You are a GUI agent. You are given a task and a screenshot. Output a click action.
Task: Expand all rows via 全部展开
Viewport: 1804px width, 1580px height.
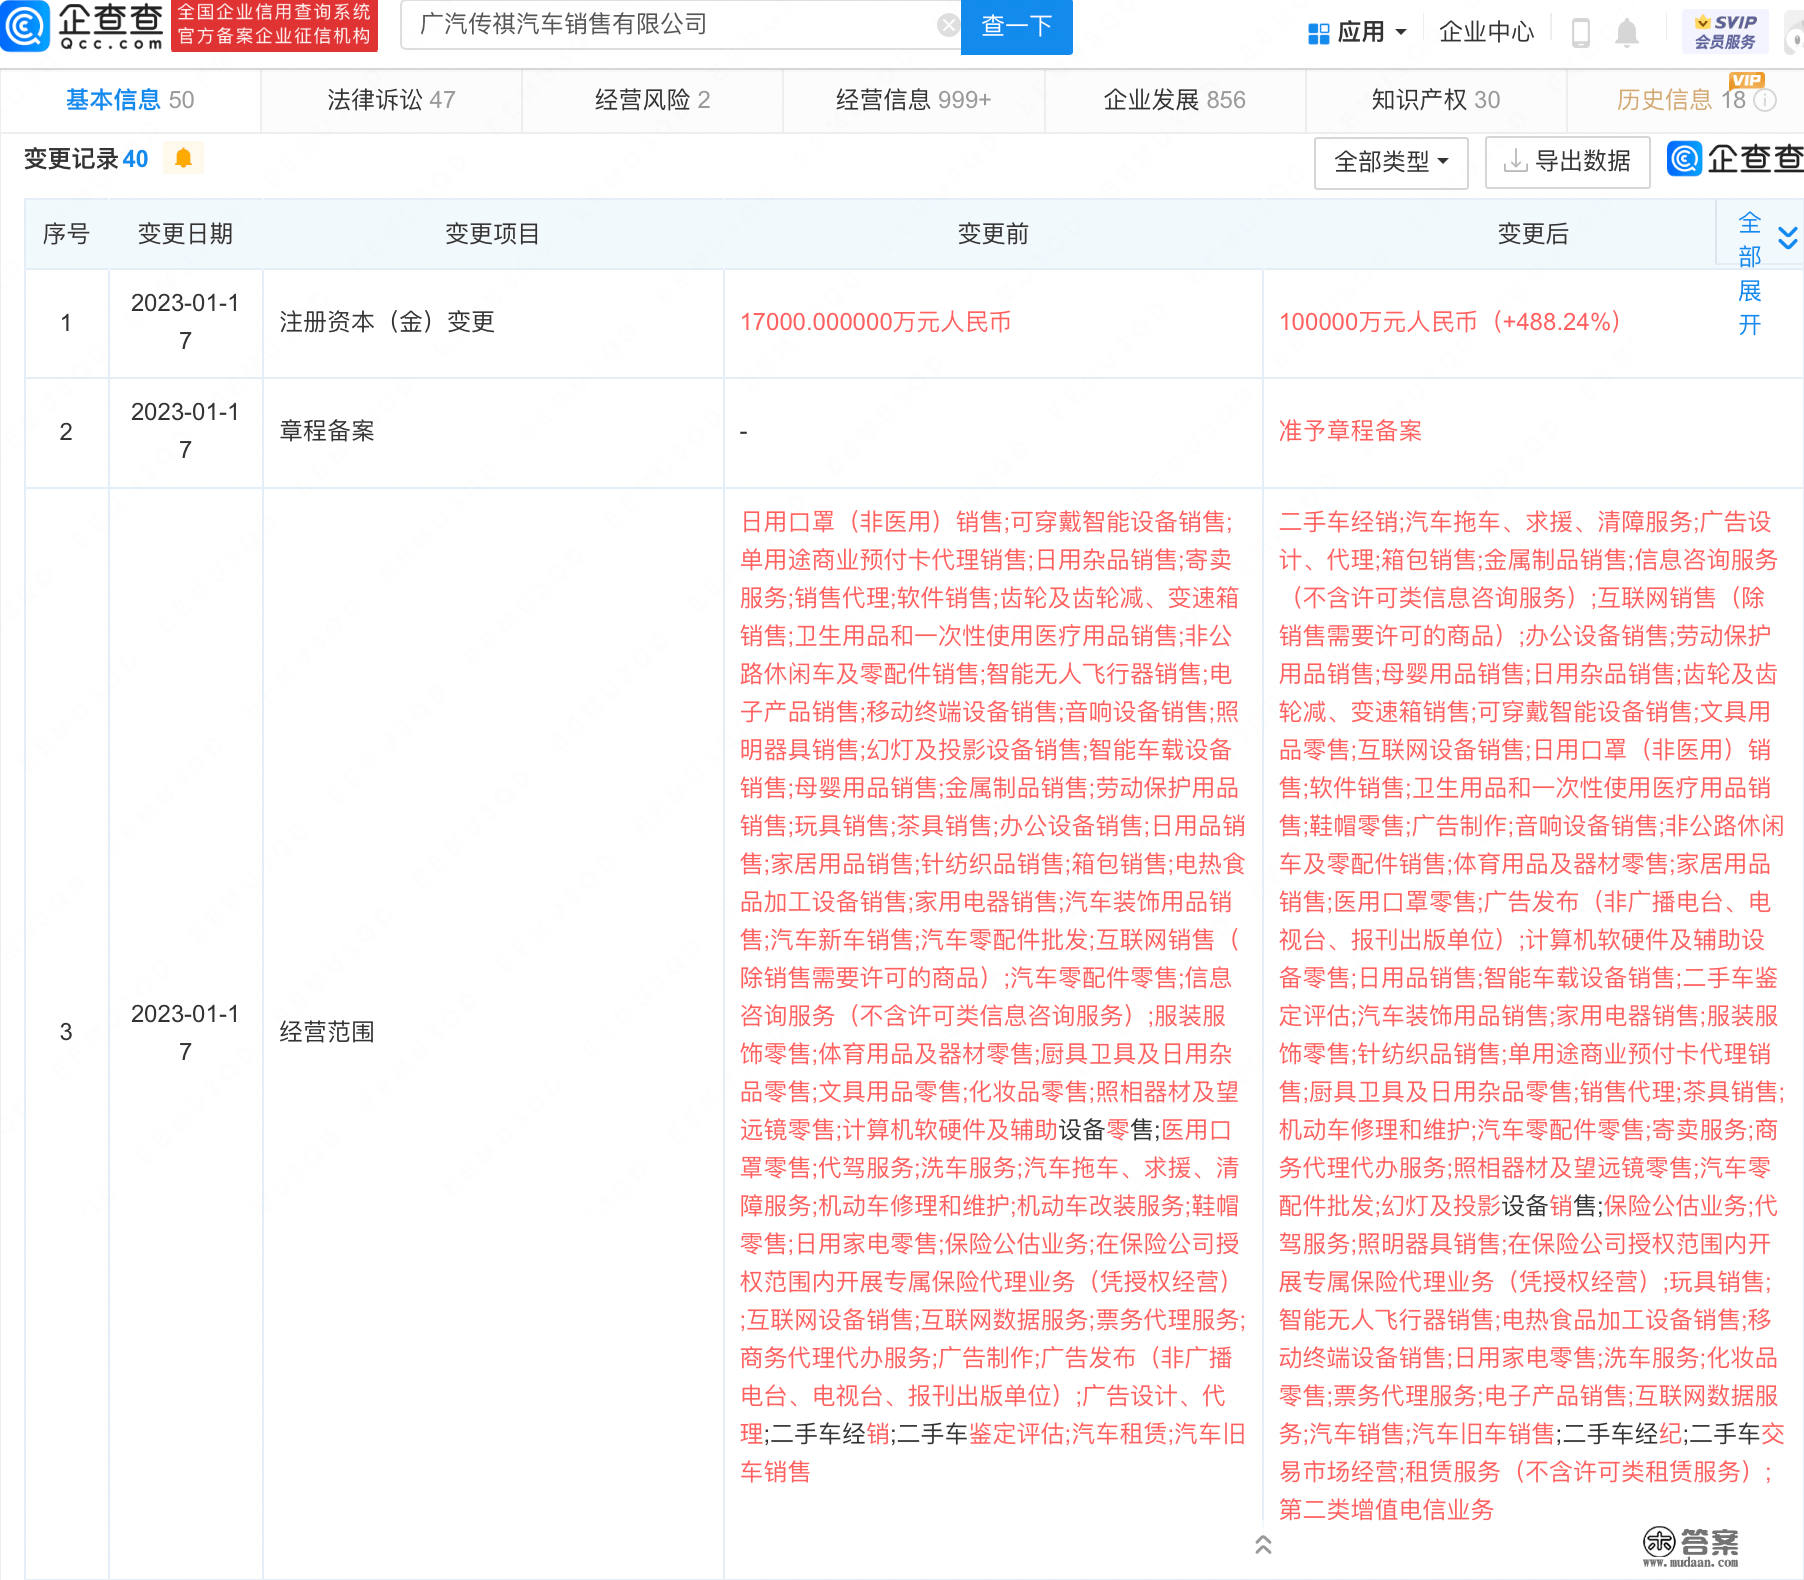click(1750, 273)
